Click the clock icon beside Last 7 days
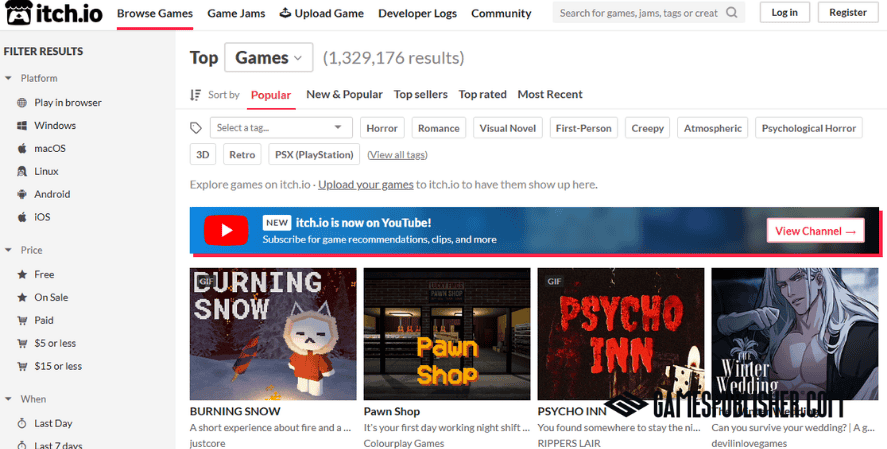The width and height of the screenshot is (887, 449). tap(22, 445)
